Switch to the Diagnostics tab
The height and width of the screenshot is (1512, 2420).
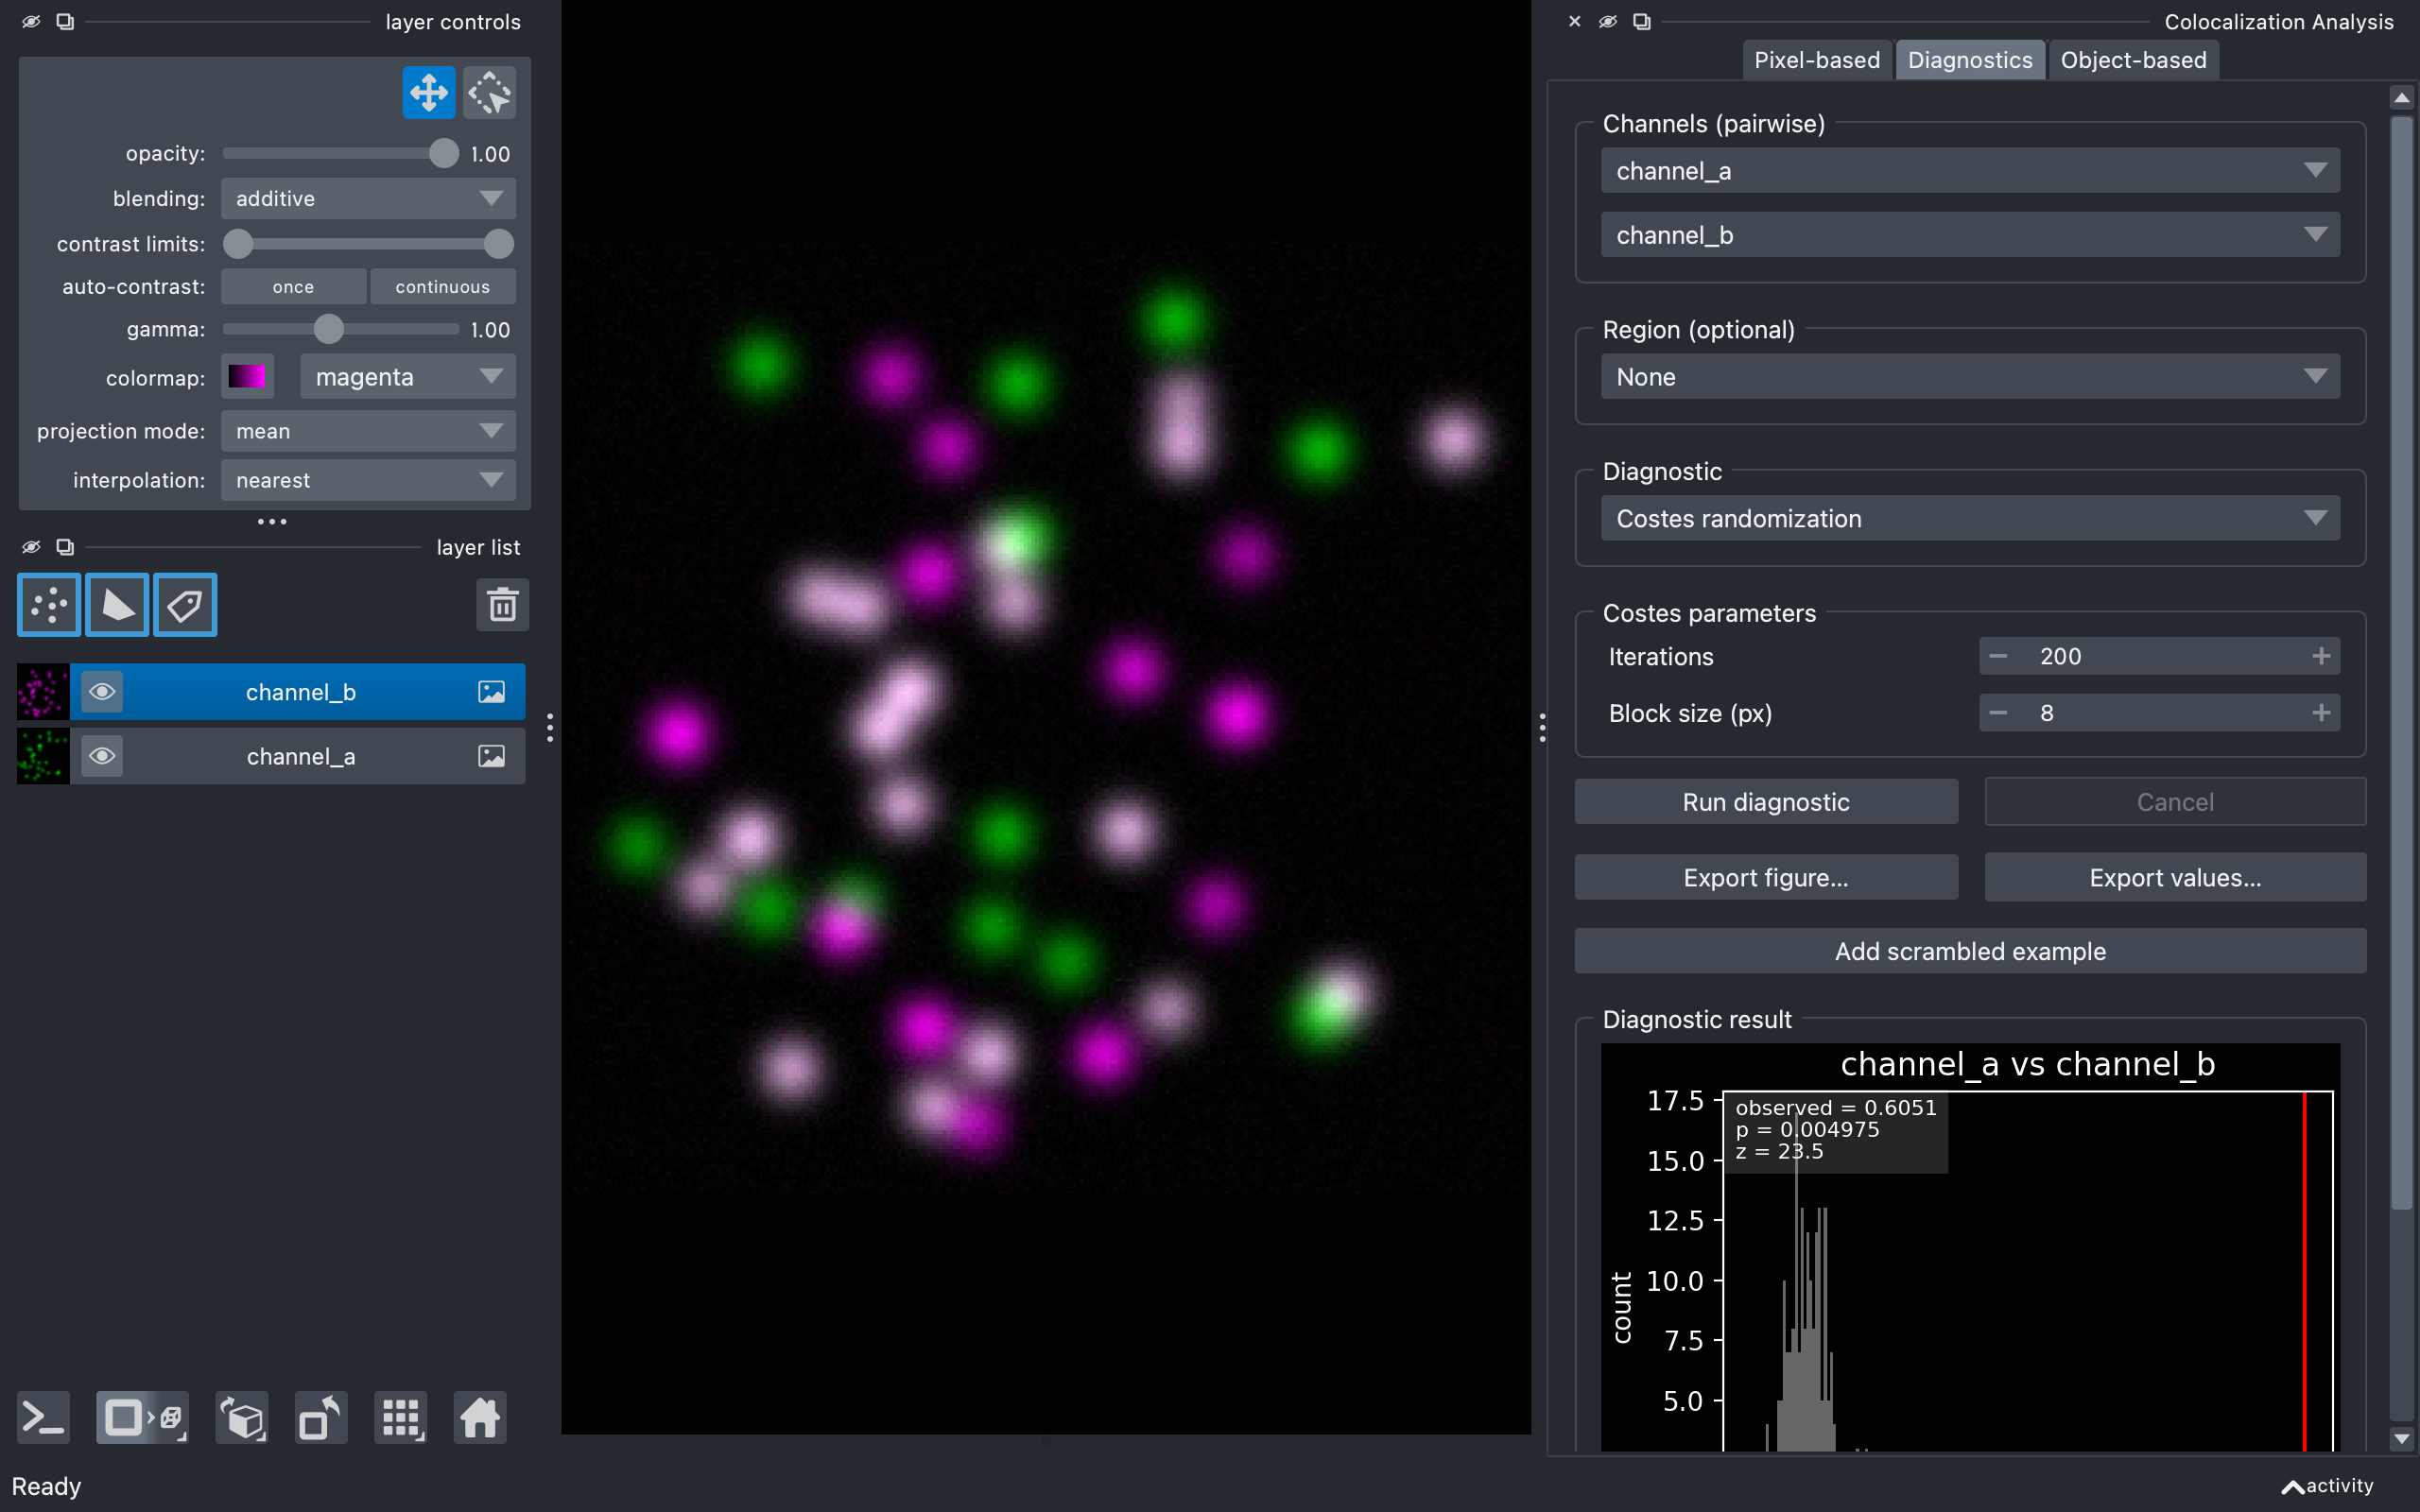coord(1970,60)
